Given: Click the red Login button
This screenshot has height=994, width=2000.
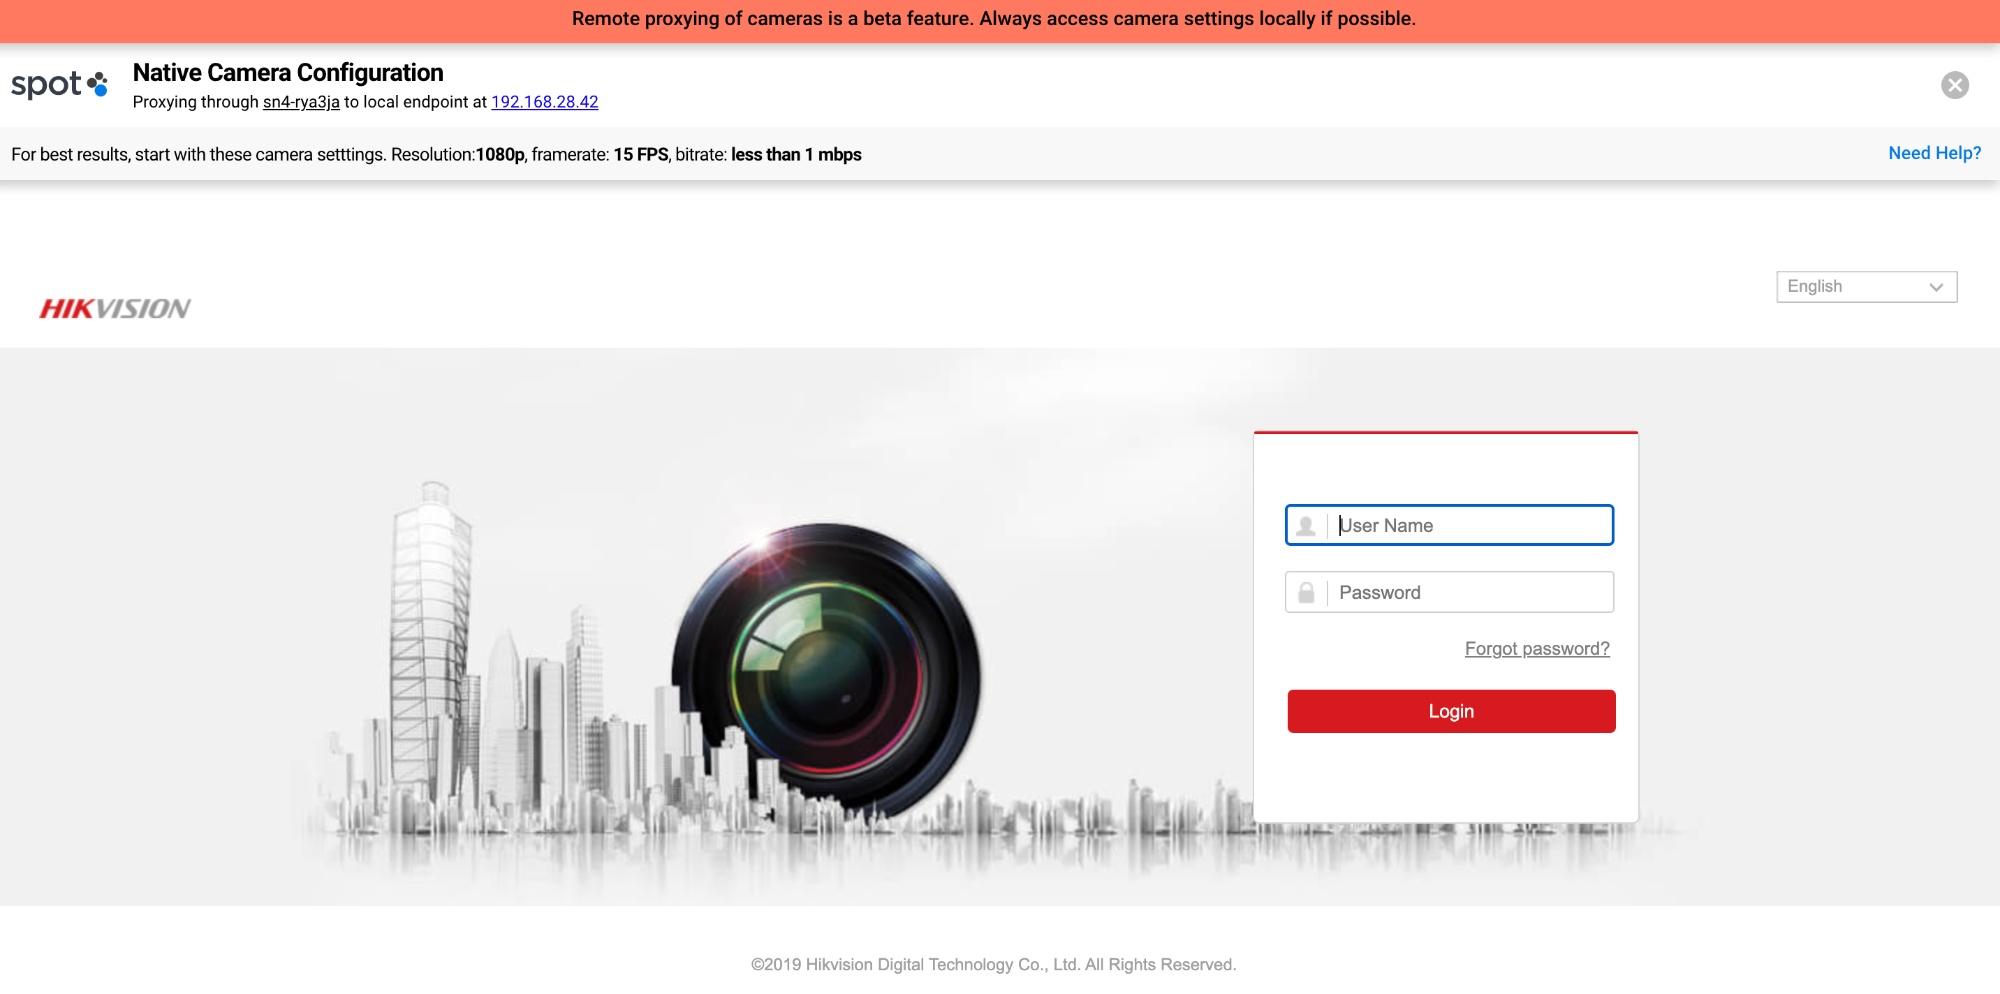Looking at the screenshot, I should pos(1451,711).
